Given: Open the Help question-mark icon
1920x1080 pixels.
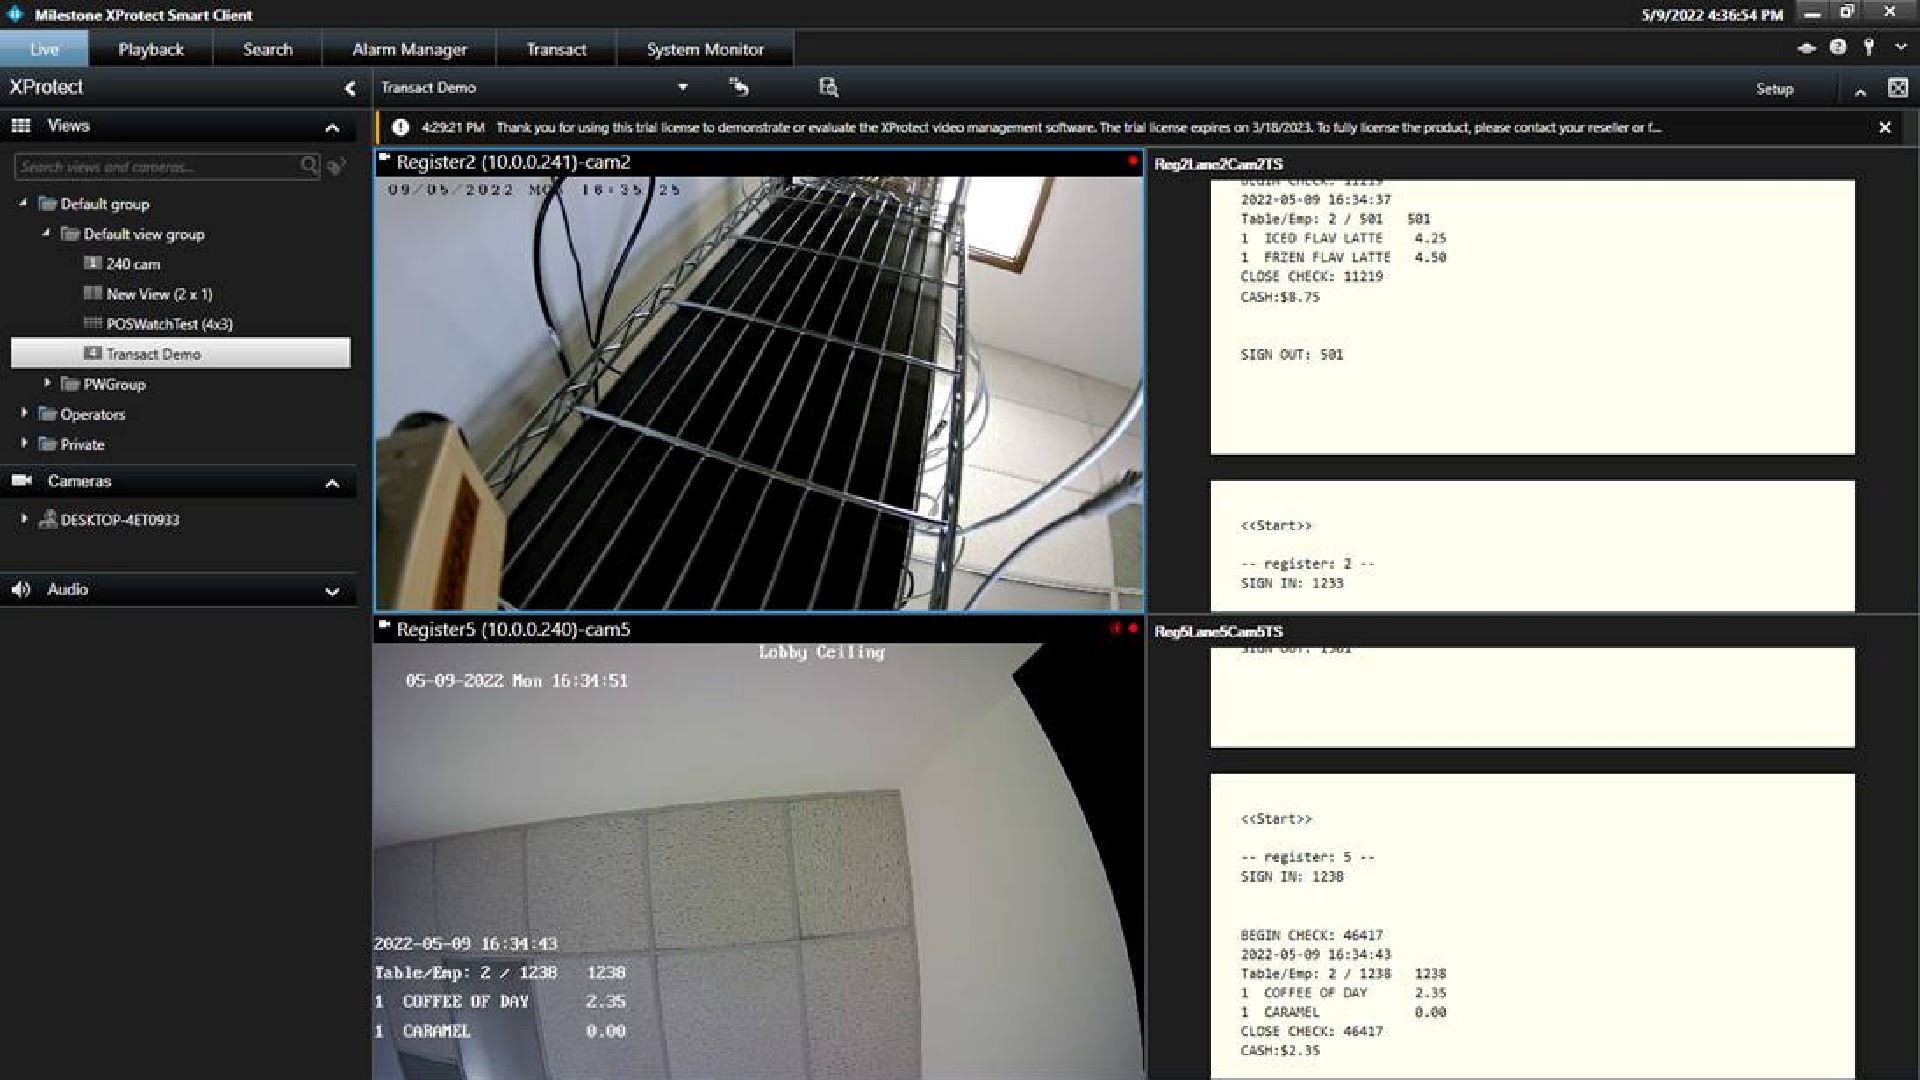Looking at the screenshot, I should click(1838, 47).
